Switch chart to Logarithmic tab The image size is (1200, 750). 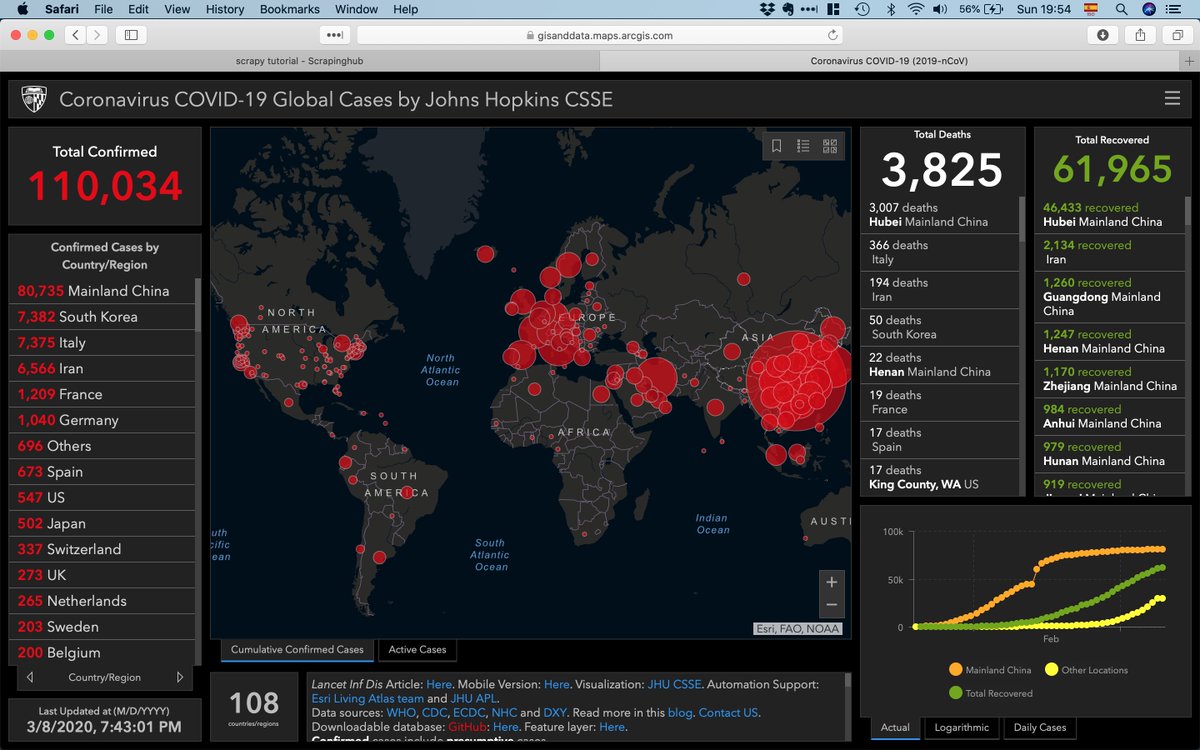[x=961, y=728]
